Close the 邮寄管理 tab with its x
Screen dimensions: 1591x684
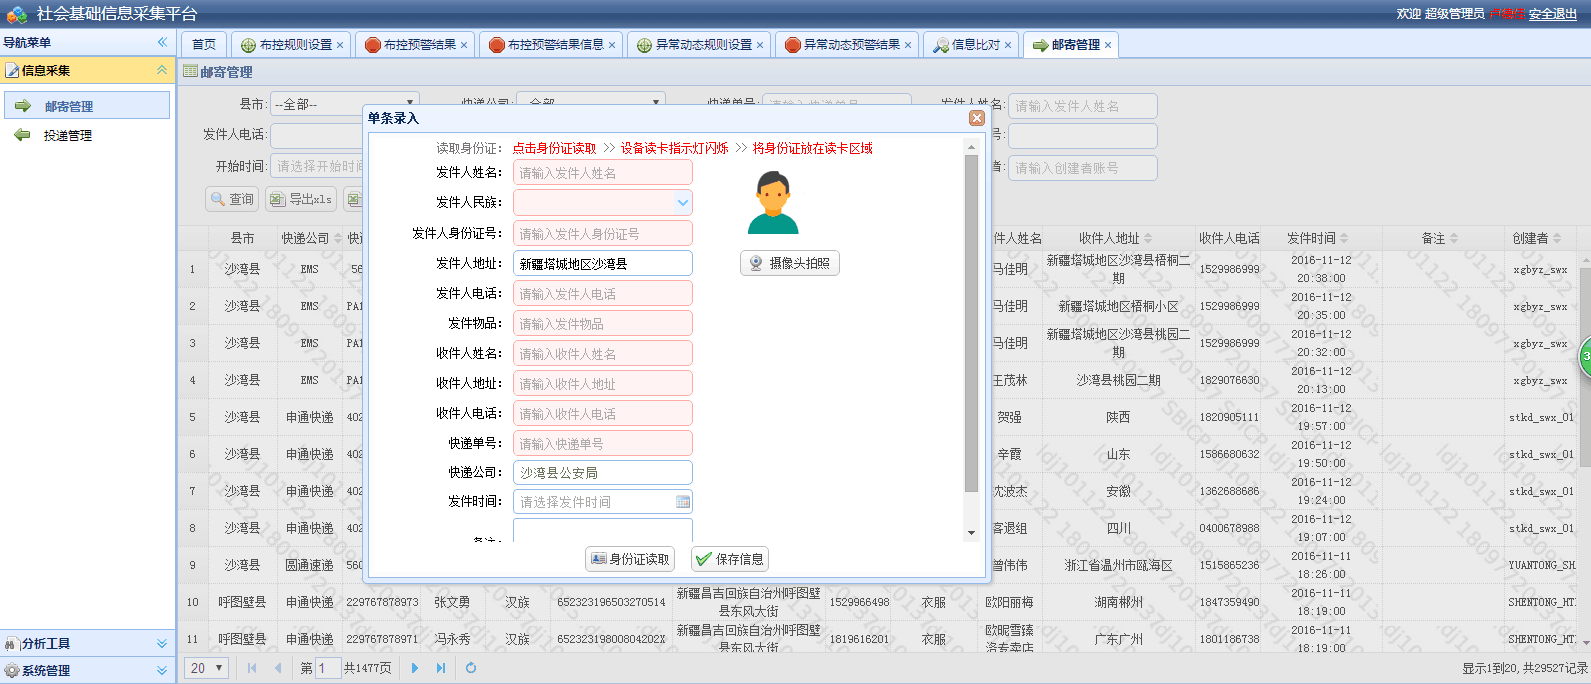(1108, 45)
